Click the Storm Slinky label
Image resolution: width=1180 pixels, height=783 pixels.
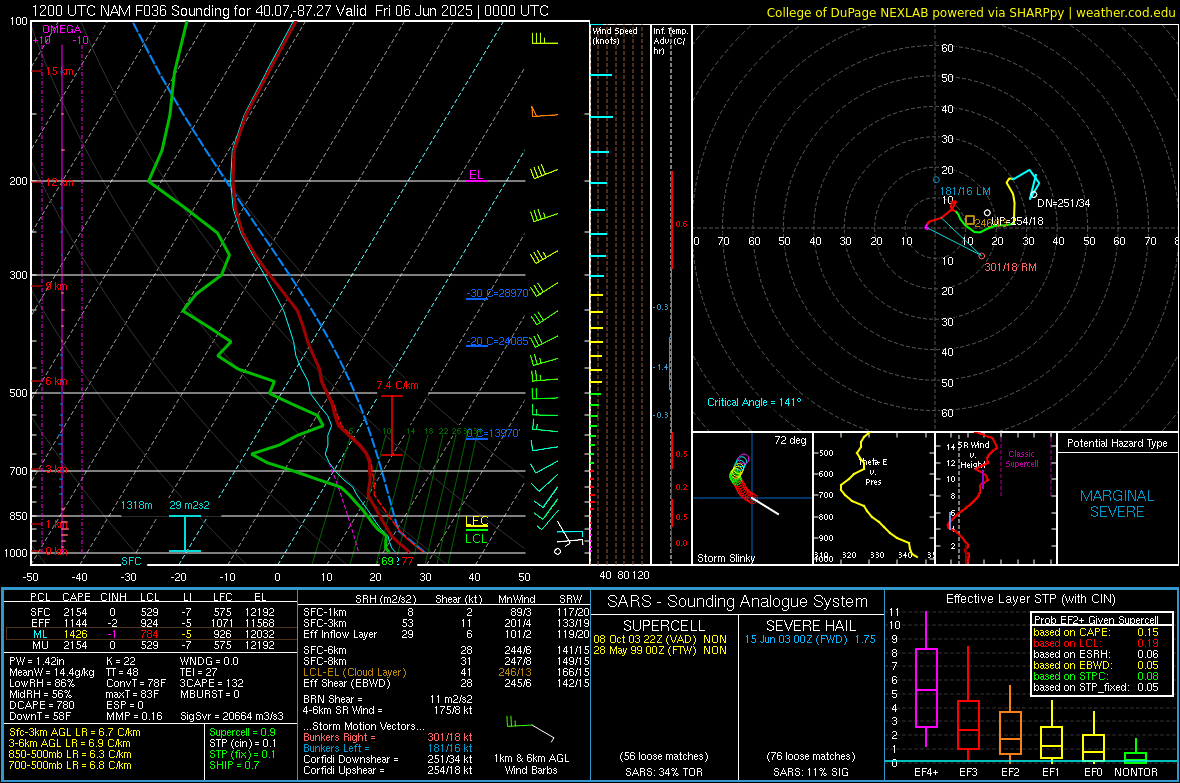tap(725, 558)
